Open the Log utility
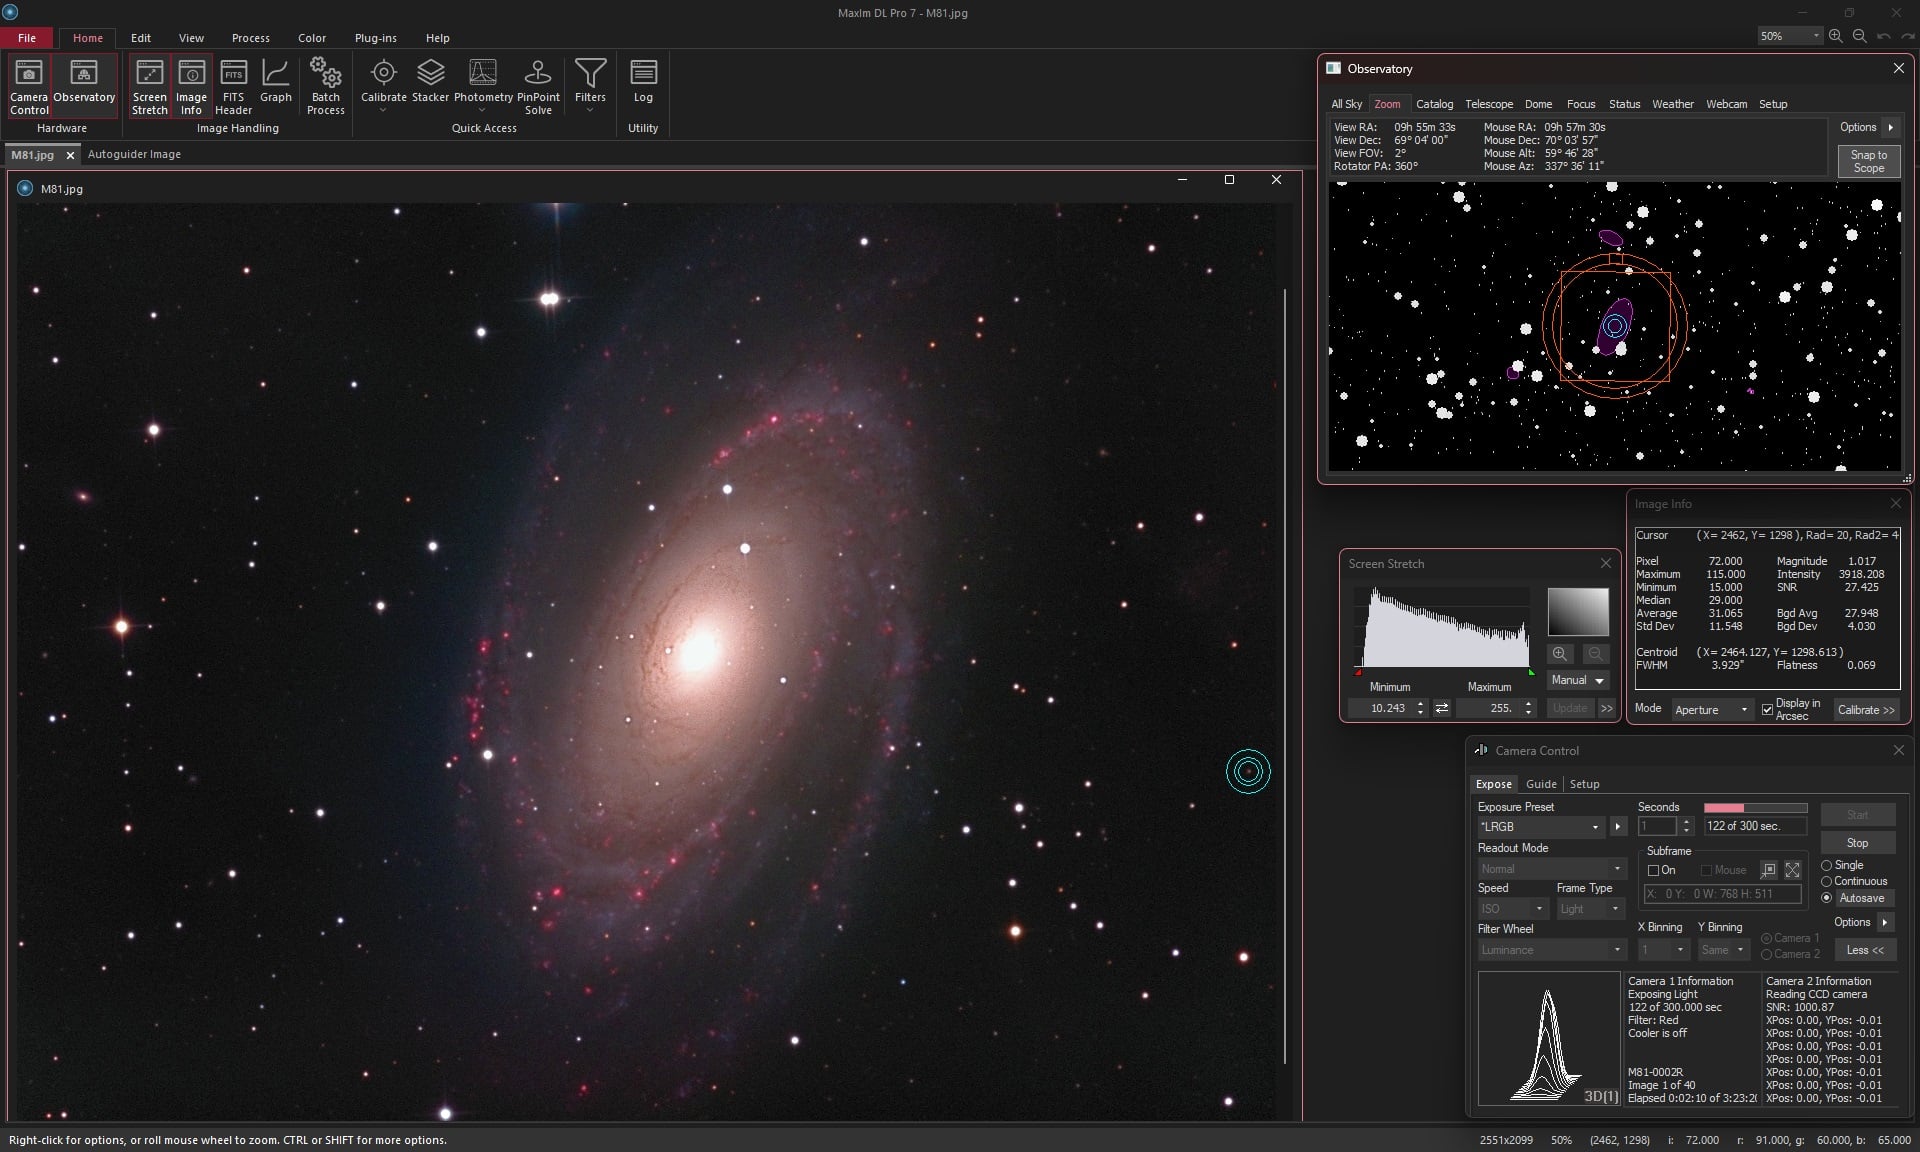This screenshot has width=1920, height=1152. pos(642,85)
